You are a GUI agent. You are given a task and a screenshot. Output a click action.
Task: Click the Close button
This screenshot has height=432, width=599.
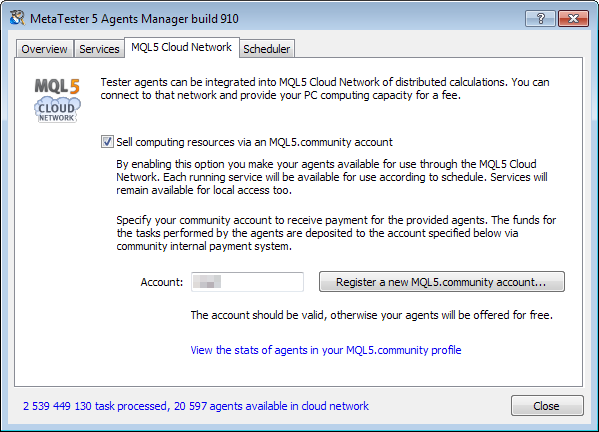click(x=547, y=406)
